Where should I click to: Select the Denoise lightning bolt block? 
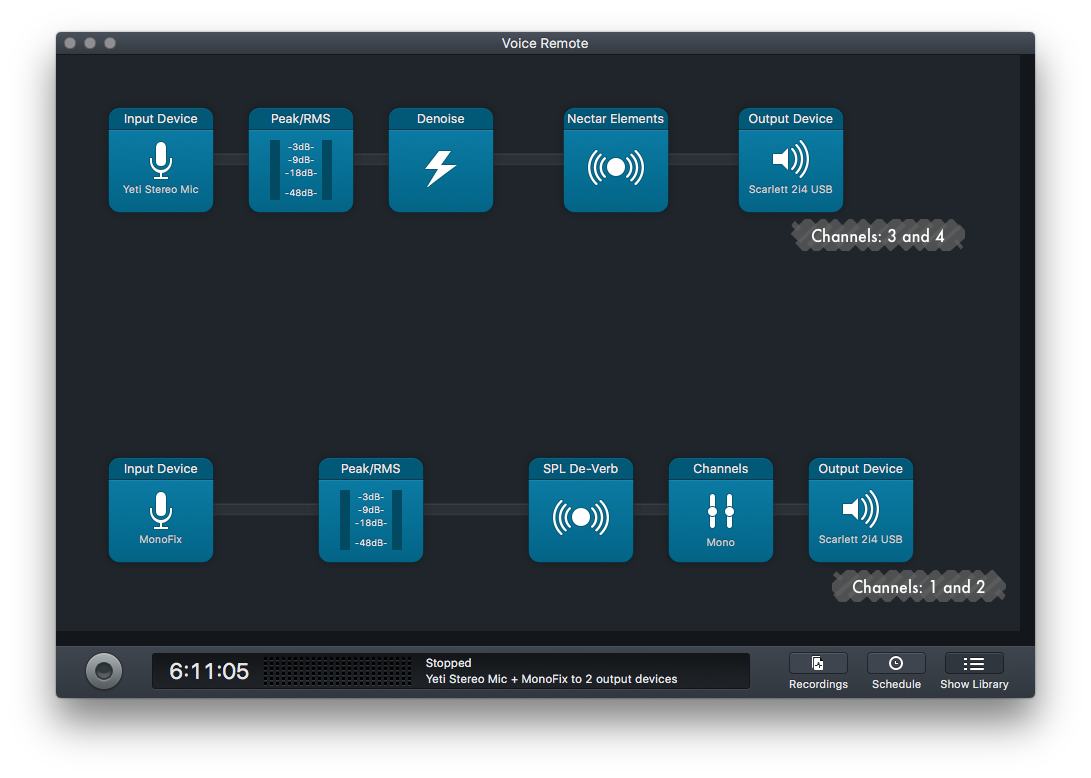point(440,166)
